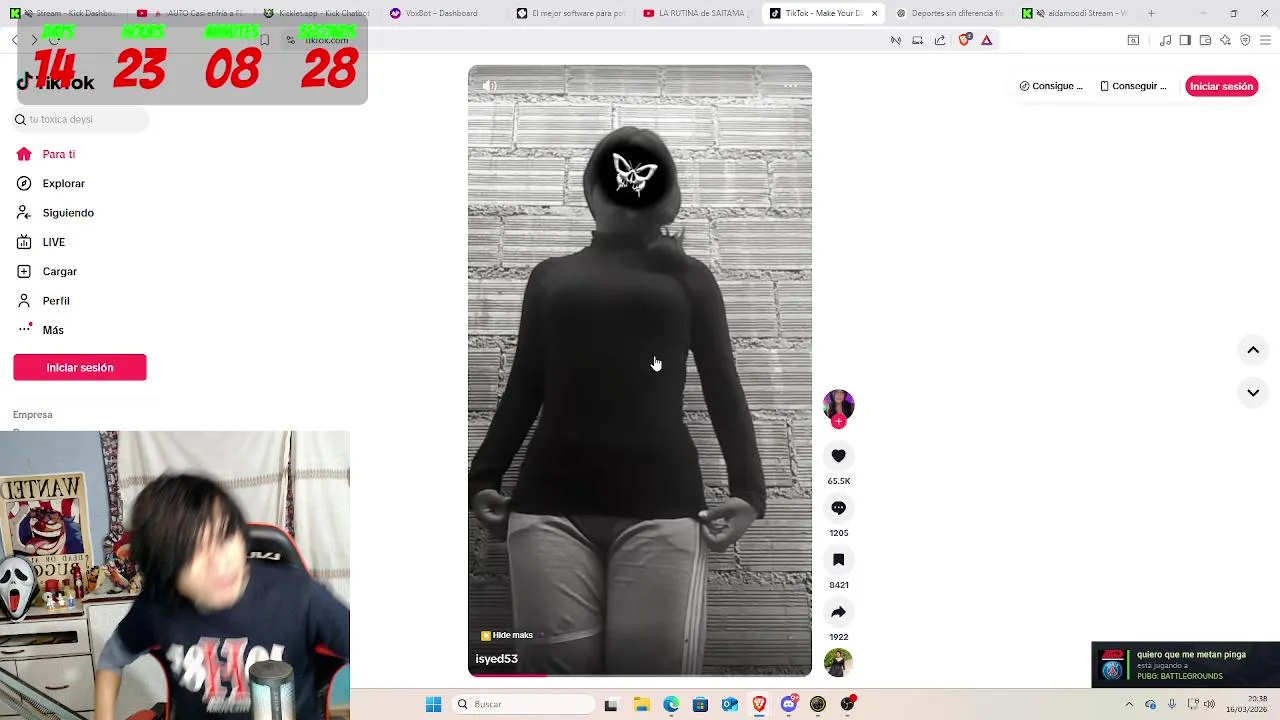Go to the previous video arrow
Image resolution: width=1280 pixels, height=720 pixels.
[1253, 350]
